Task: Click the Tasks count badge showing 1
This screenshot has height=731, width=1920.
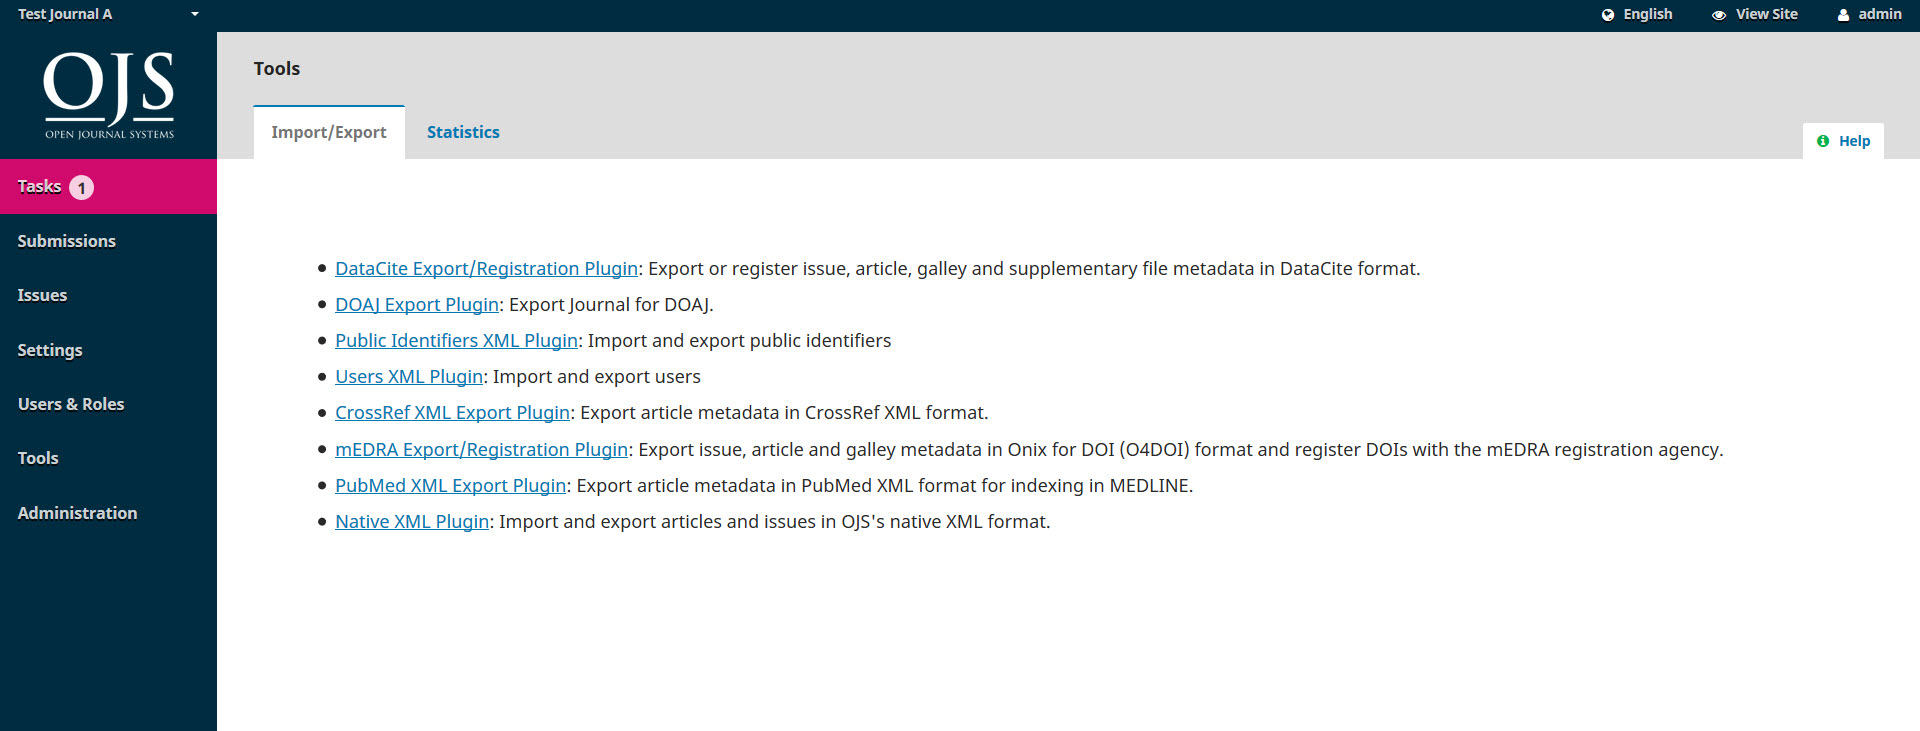Action: (x=82, y=187)
